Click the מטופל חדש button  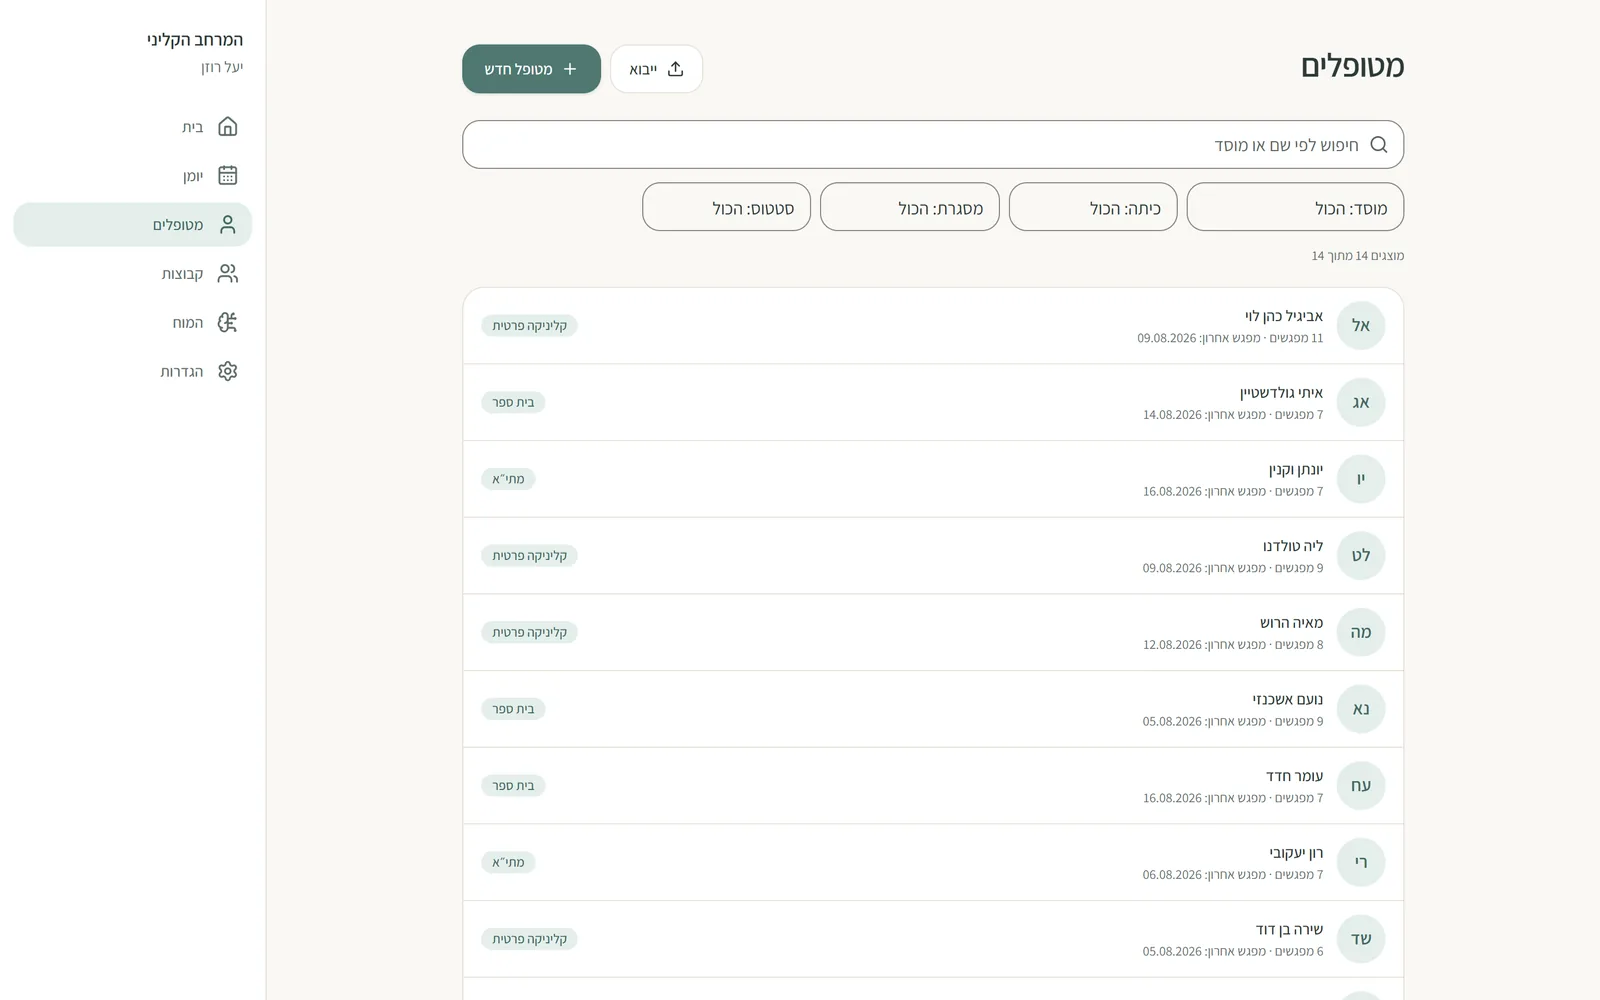531,69
